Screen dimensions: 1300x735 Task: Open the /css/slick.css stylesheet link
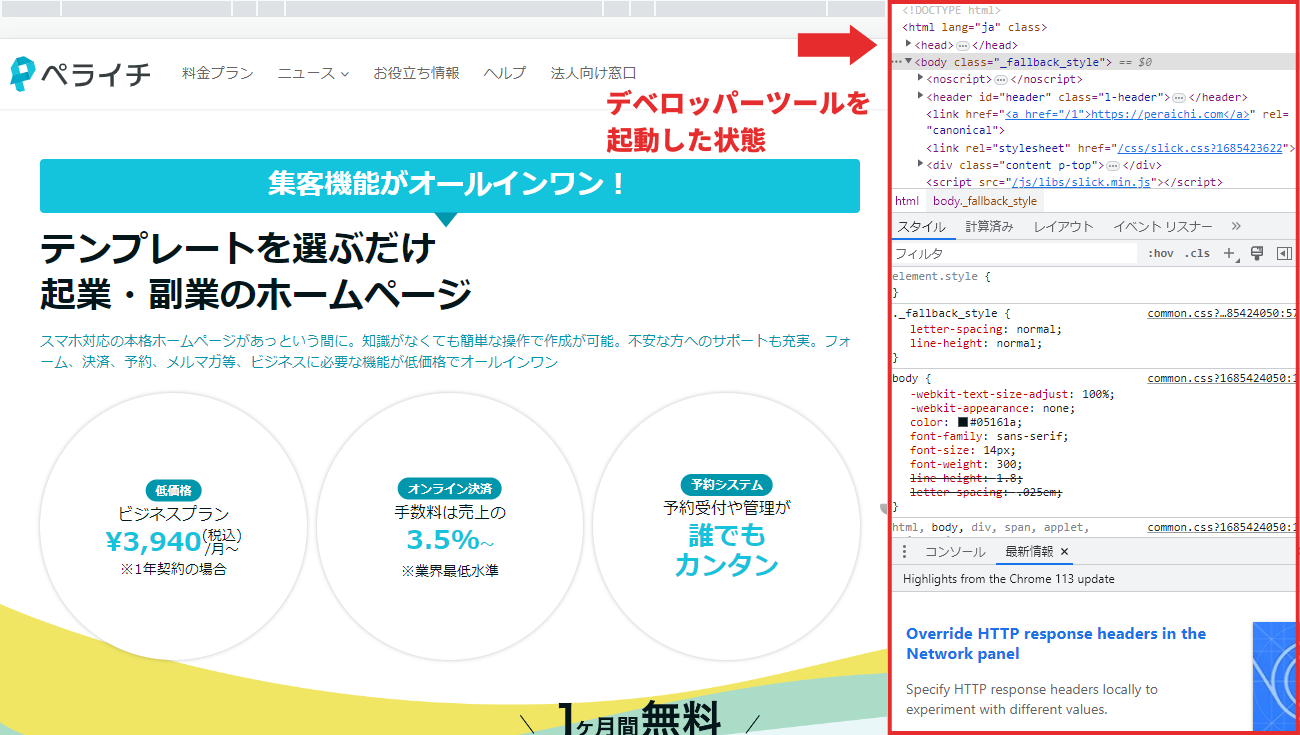[1199, 148]
